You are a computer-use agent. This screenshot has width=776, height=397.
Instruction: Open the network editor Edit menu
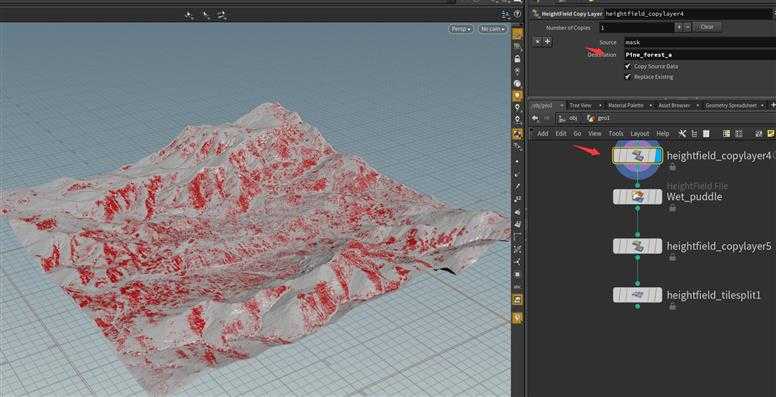click(x=561, y=134)
